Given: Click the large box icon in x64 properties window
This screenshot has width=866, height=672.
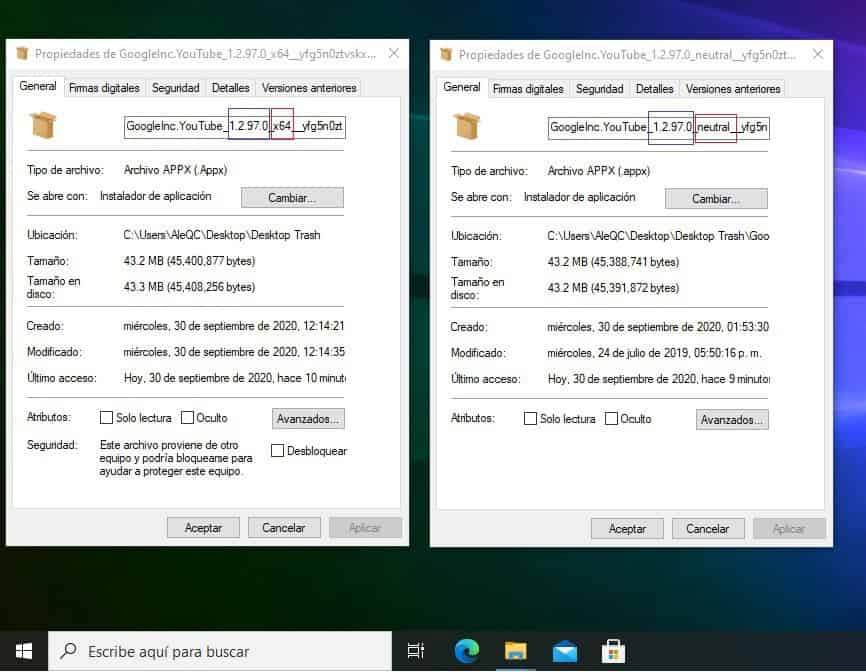Looking at the screenshot, I should pos(43,125).
